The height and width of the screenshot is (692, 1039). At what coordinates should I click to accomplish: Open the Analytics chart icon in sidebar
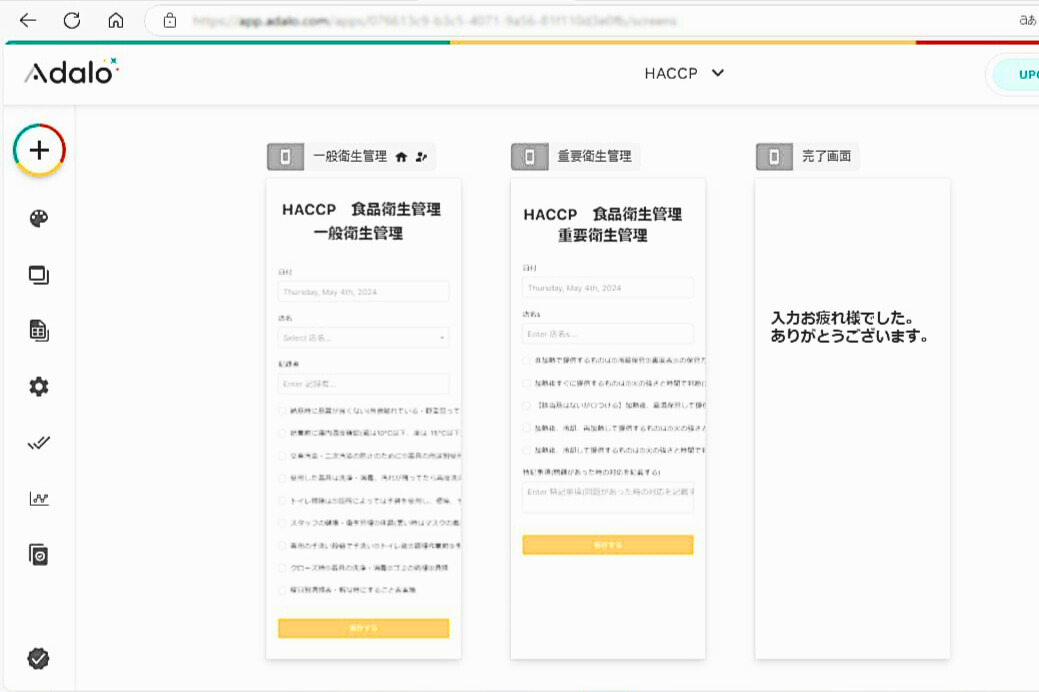pos(39,498)
